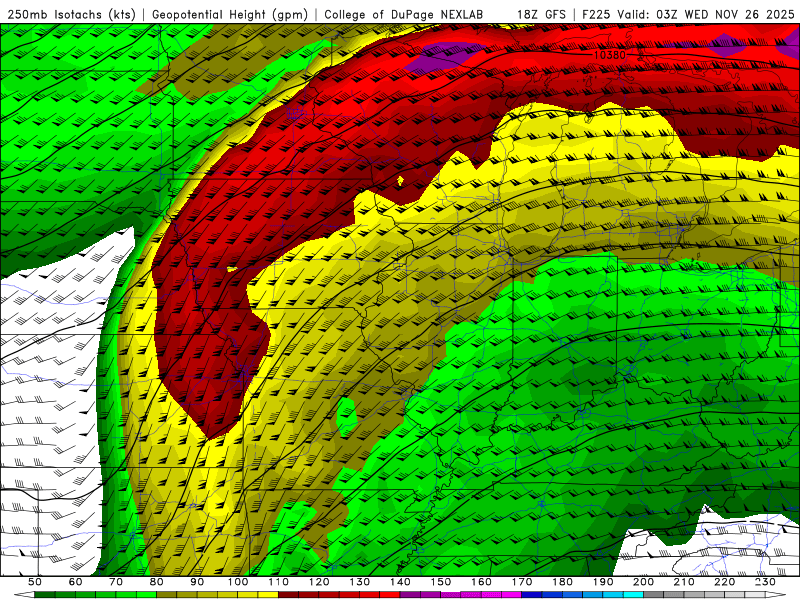Click the 170 kt legend value
Image resolution: width=800 pixels, height=600 pixels.
(521, 582)
